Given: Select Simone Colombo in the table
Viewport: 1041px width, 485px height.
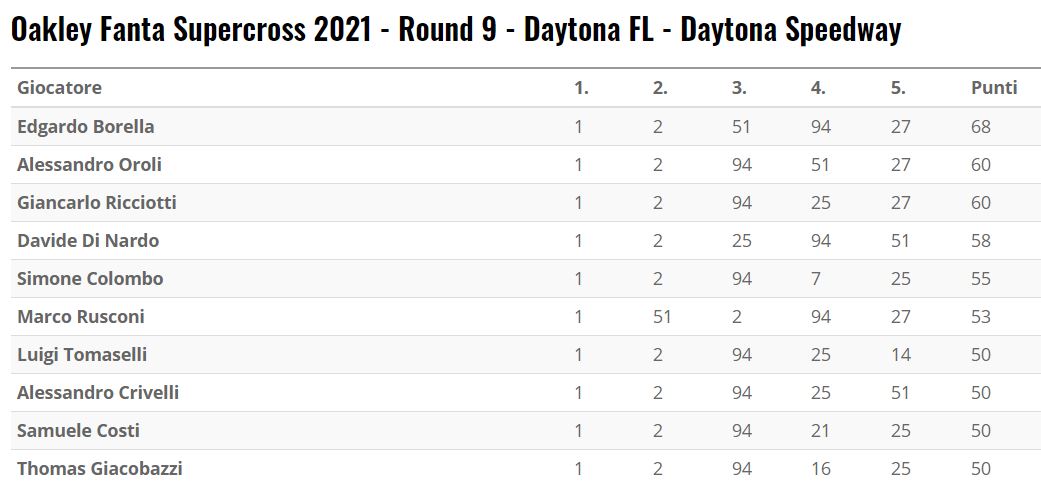Looking at the screenshot, I should (90, 279).
